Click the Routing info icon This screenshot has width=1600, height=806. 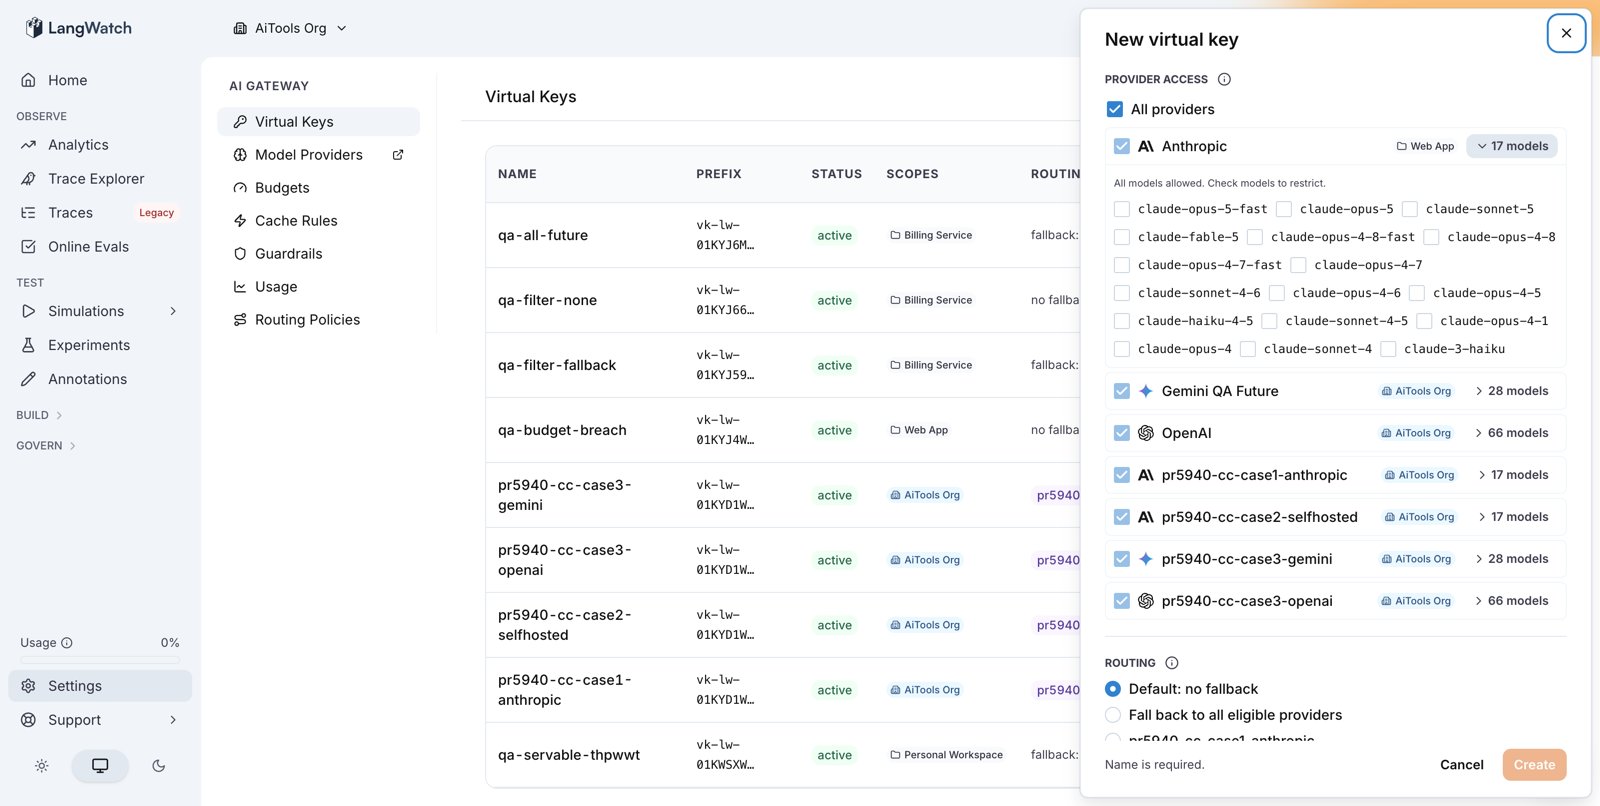coord(1172,663)
